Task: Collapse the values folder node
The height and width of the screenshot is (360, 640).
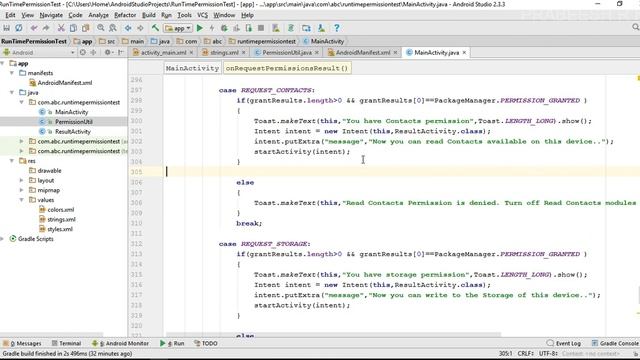Action: pyautogui.click(x=22, y=200)
